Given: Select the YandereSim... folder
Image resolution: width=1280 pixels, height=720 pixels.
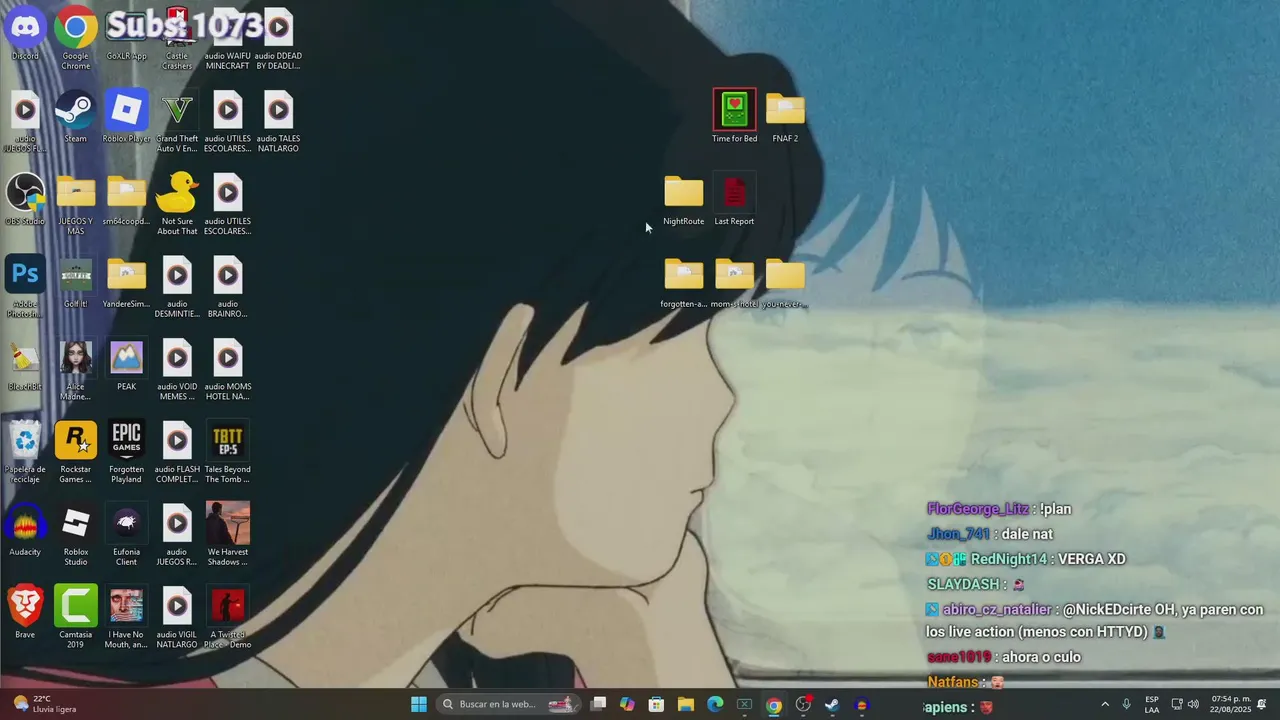Looking at the screenshot, I should (127, 282).
